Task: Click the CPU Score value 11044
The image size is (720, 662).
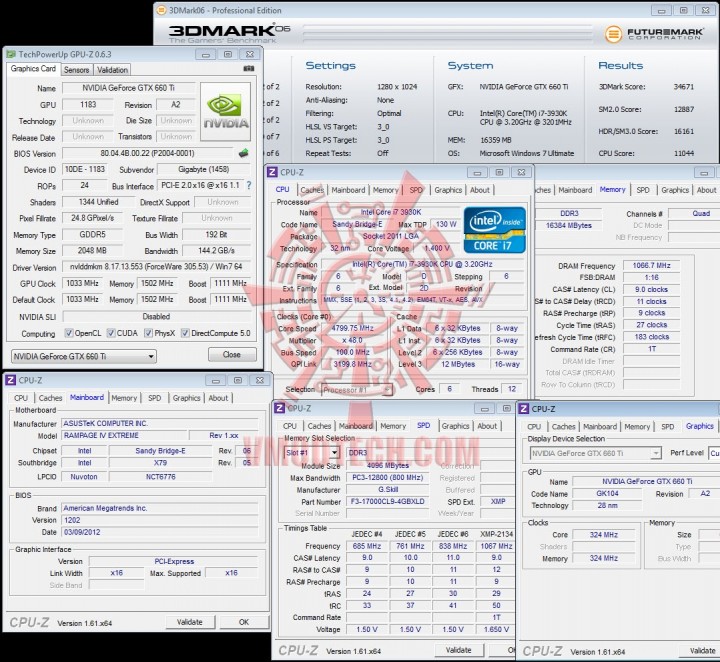Action: 684,153
